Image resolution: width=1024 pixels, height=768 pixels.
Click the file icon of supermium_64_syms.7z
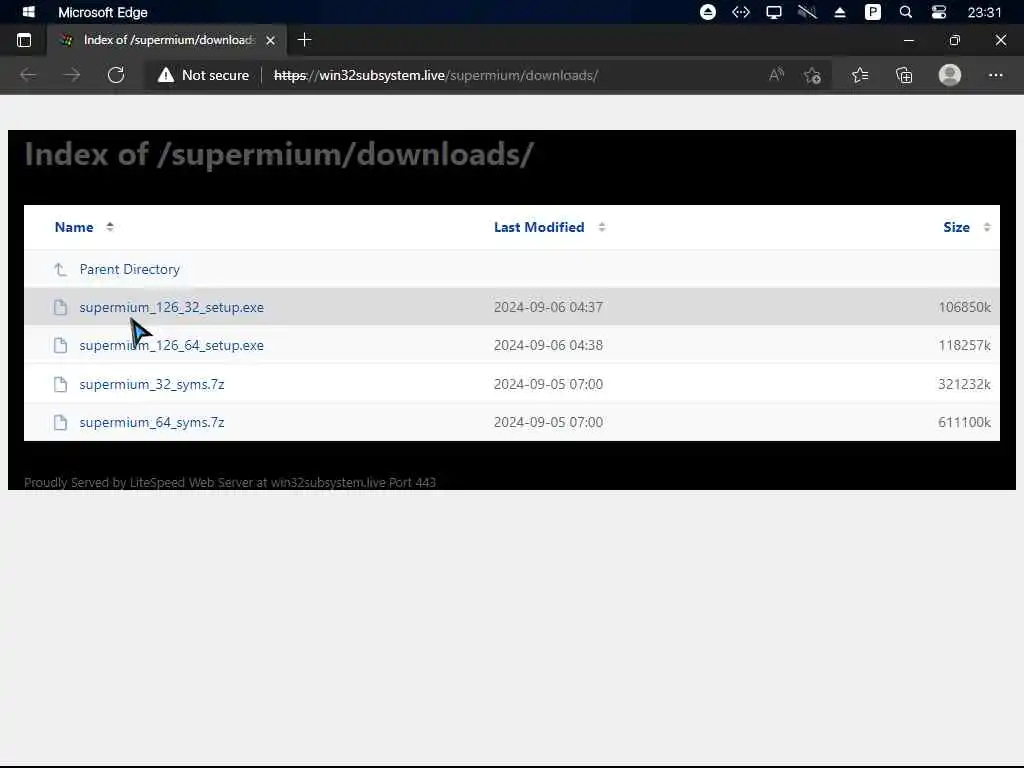(60, 423)
